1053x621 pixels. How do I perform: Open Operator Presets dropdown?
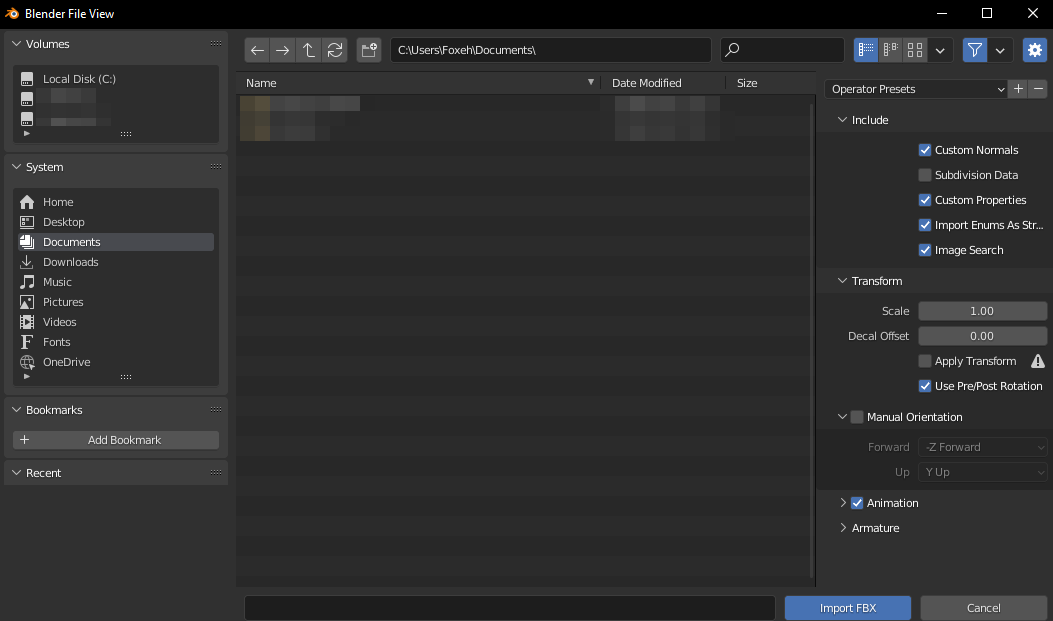(916, 89)
